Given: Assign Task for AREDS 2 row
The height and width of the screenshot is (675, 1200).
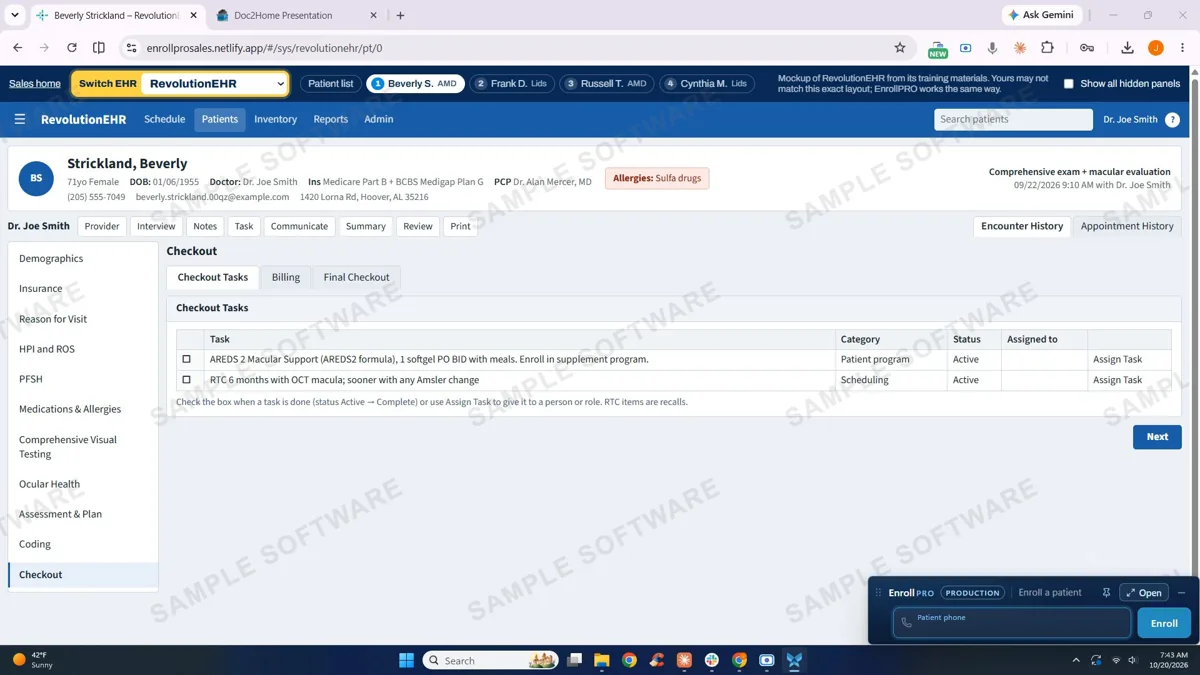Looking at the screenshot, I should pyautogui.click(x=1117, y=359).
